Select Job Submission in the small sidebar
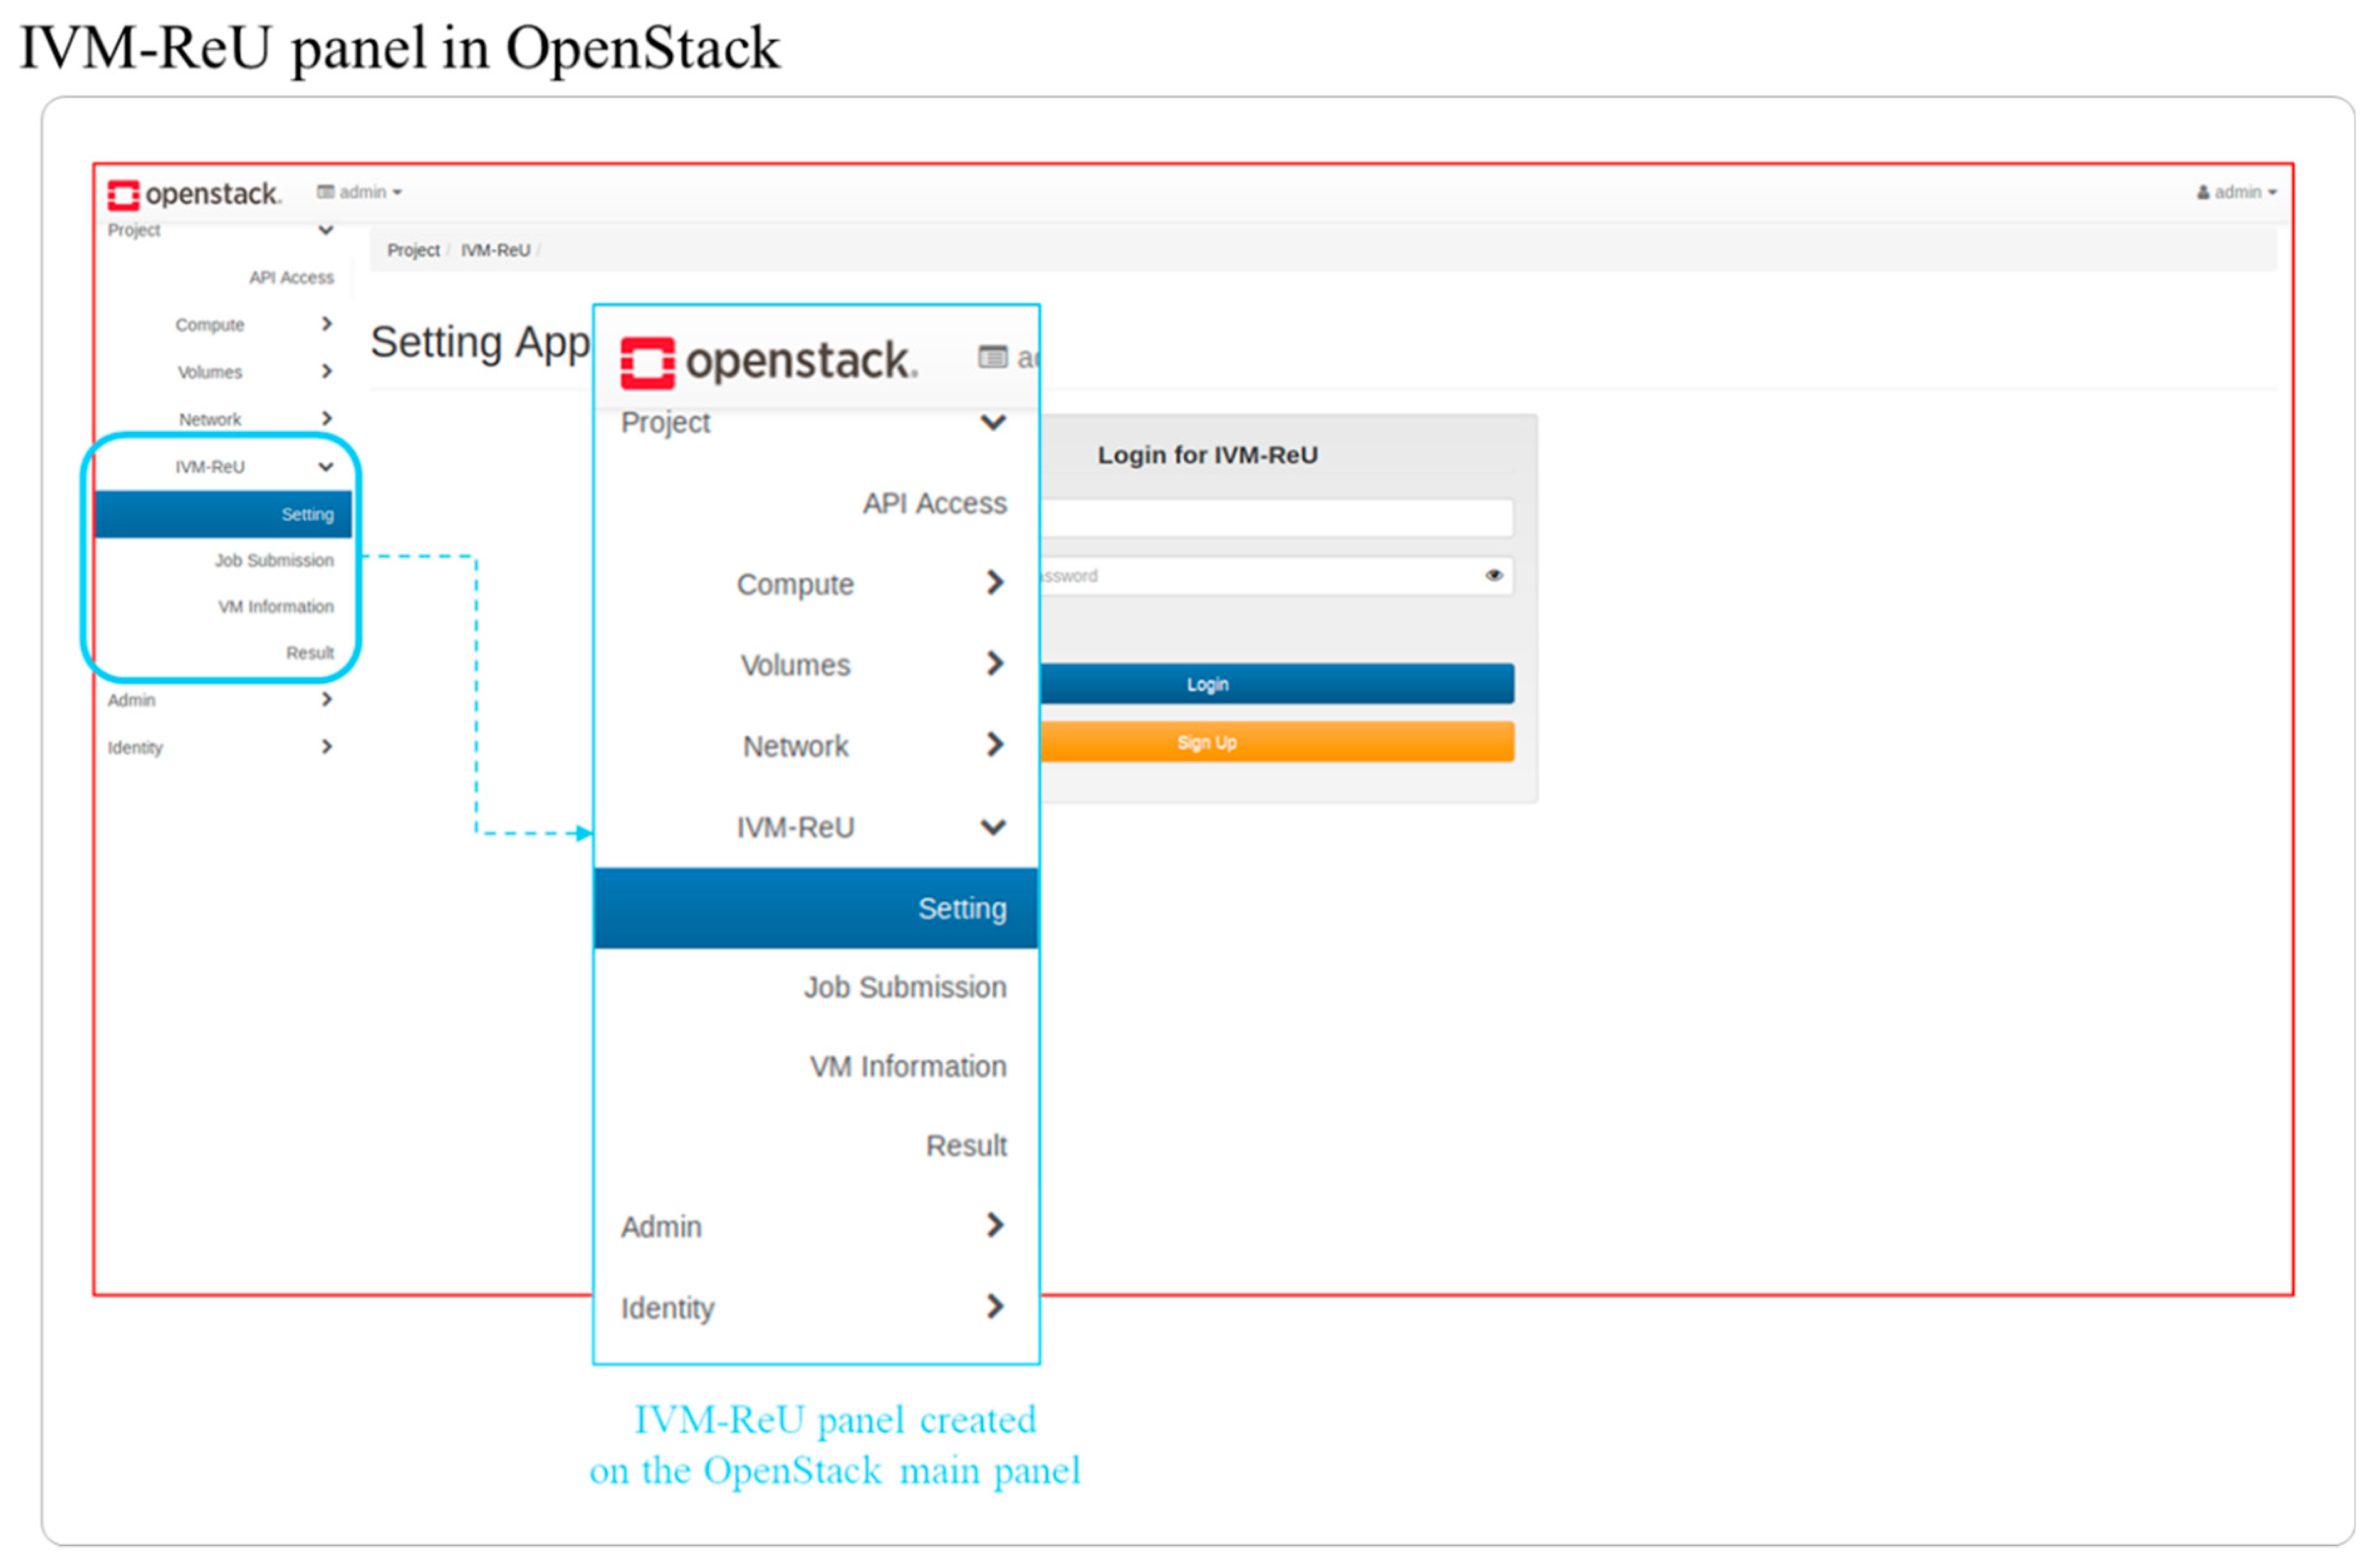 pyautogui.click(x=273, y=561)
